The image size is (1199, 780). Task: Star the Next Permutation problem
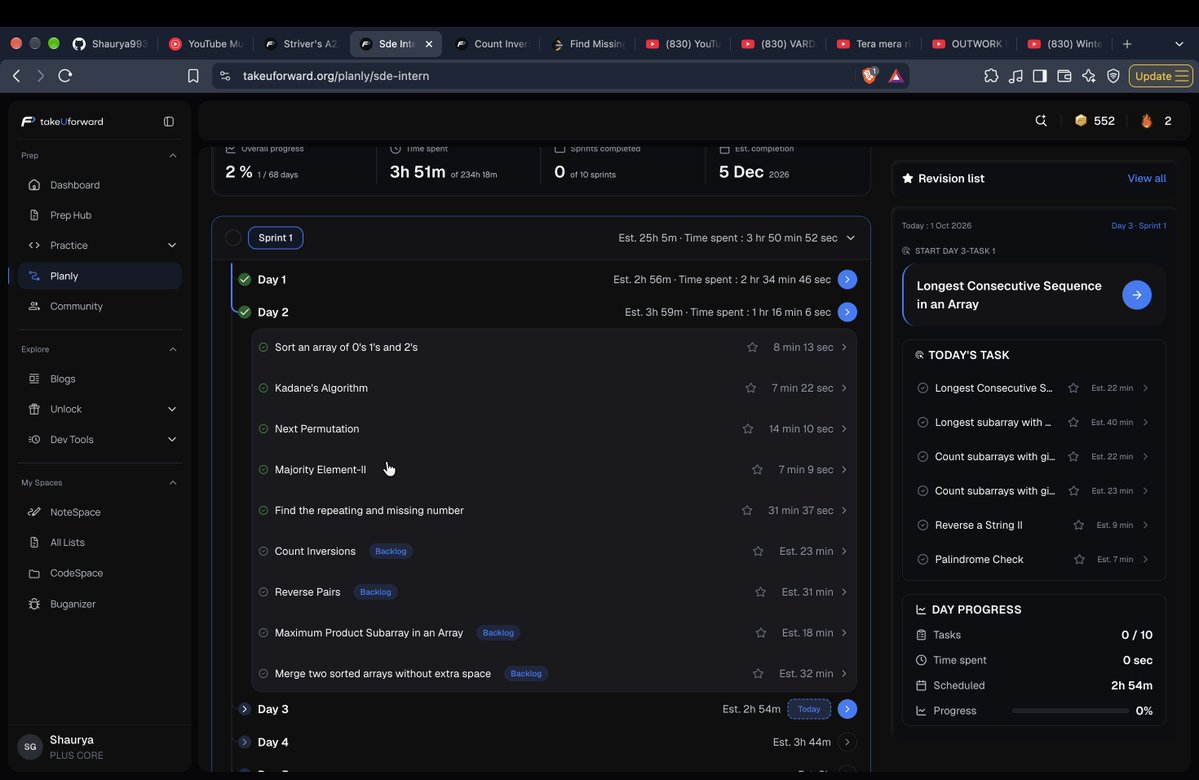[748, 429]
